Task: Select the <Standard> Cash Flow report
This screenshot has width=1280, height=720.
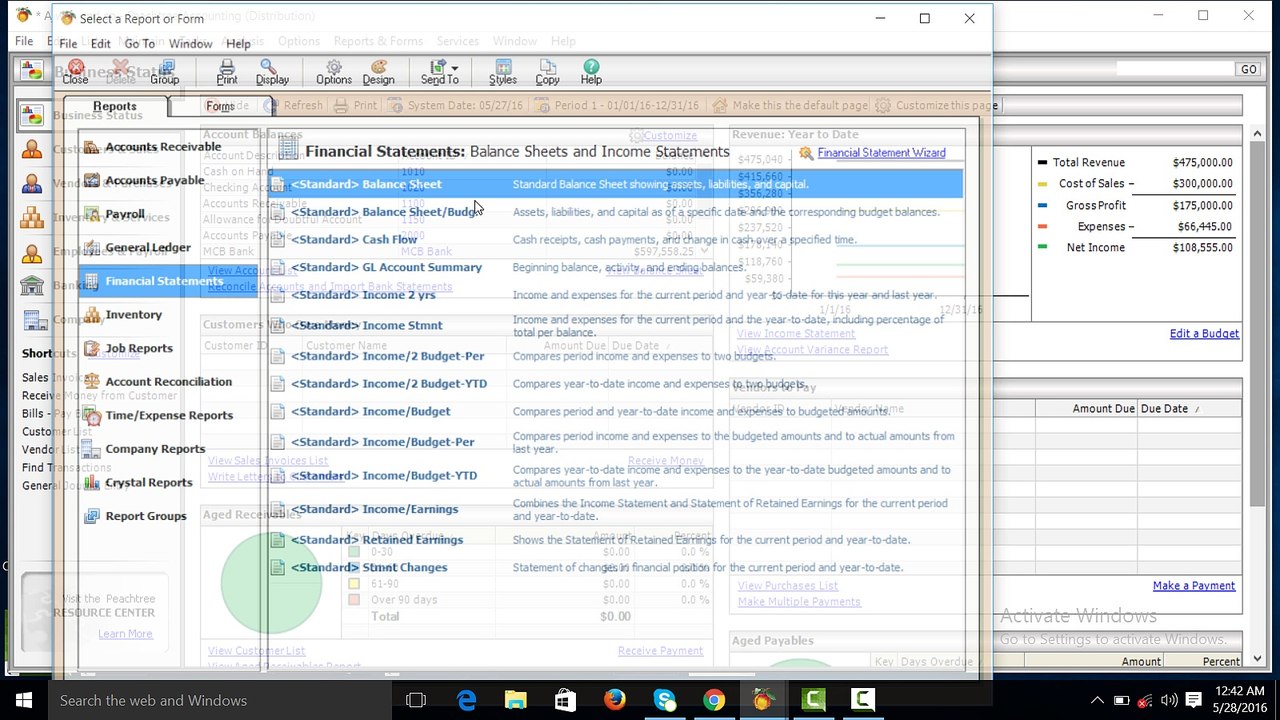Action: [615, 240]
